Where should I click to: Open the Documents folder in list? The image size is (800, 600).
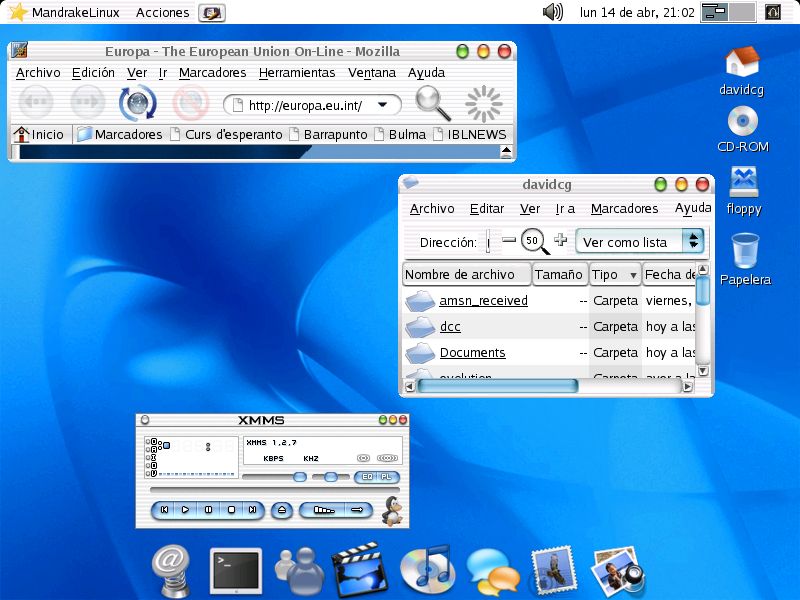472,353
